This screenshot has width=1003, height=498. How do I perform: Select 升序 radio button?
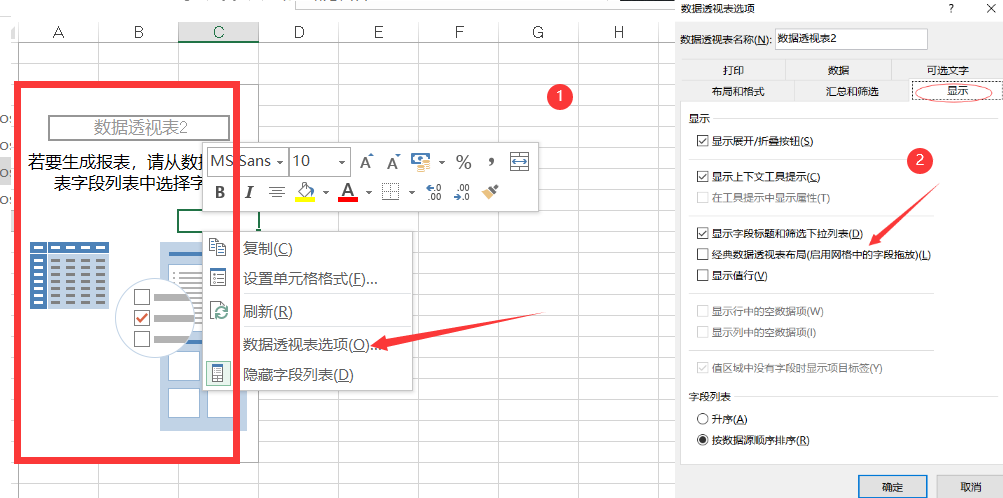pyautogui.click(x=703, y=419)
